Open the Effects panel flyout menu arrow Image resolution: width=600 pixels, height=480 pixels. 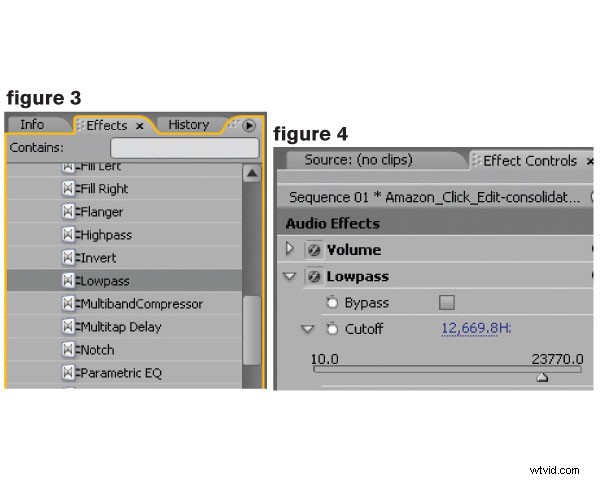[249, 125]
